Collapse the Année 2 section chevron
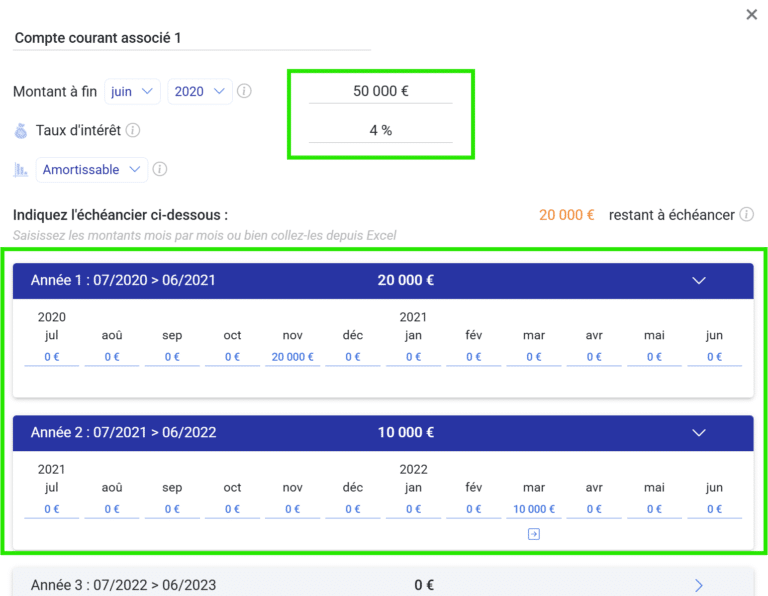Image resolution: width=768 pixels, height=596 pixels. [x=699, y=433]
